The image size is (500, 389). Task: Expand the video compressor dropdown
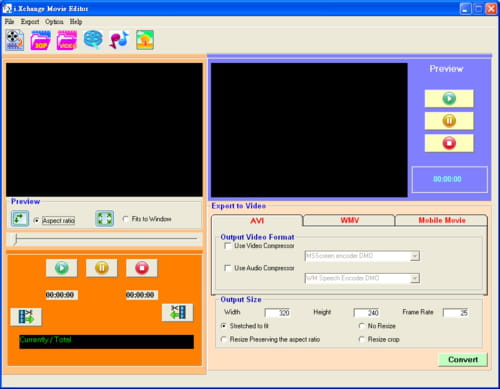[x=415, y=256]
